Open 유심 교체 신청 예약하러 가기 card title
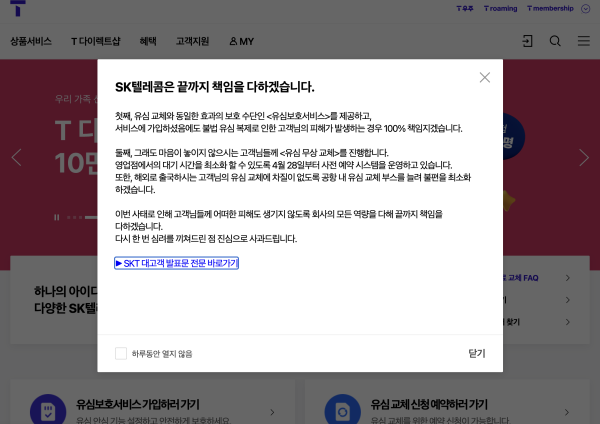This screenshot has height=424, width=600. click(429, 404)
